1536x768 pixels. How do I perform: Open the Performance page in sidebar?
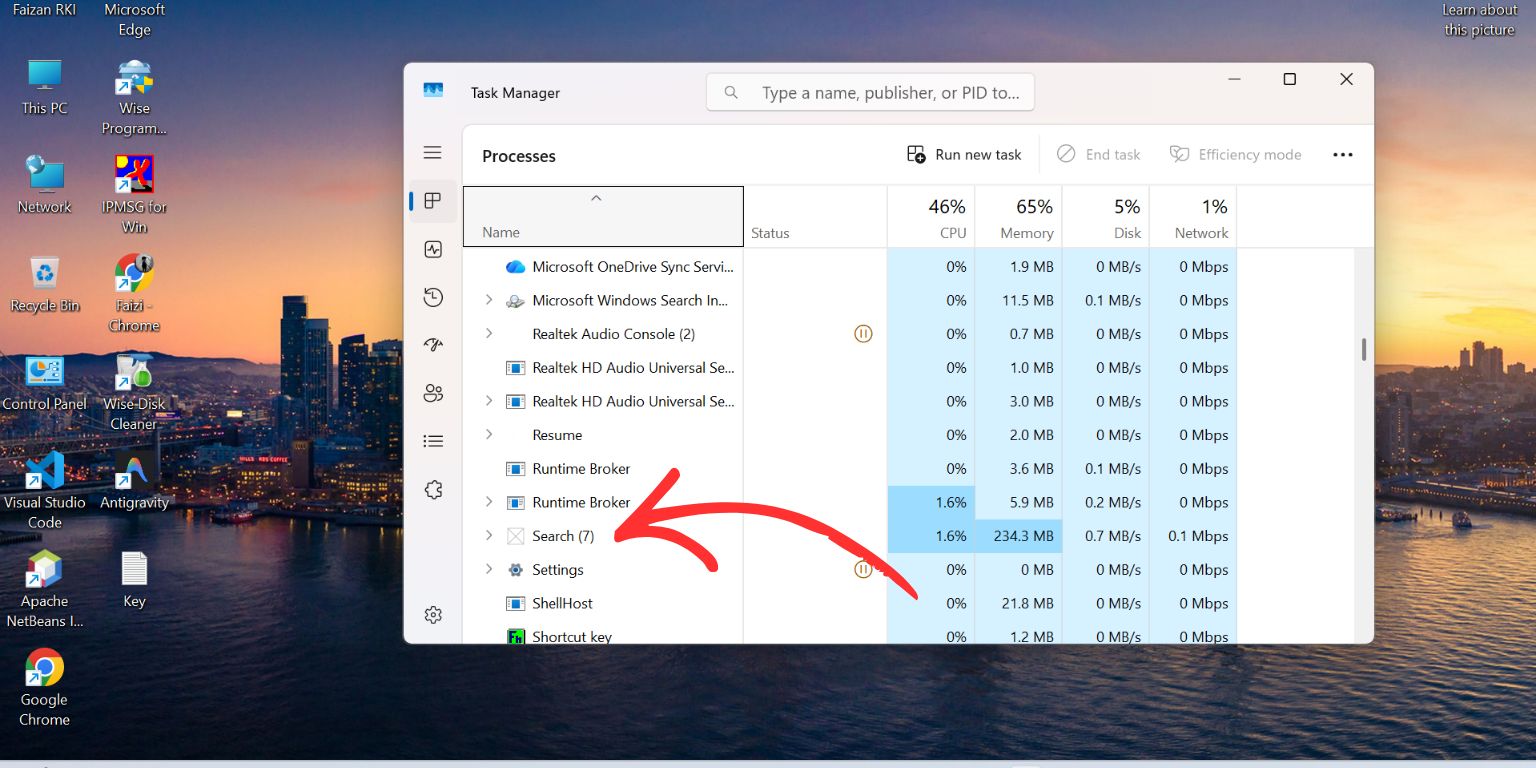tap(432, 249)
